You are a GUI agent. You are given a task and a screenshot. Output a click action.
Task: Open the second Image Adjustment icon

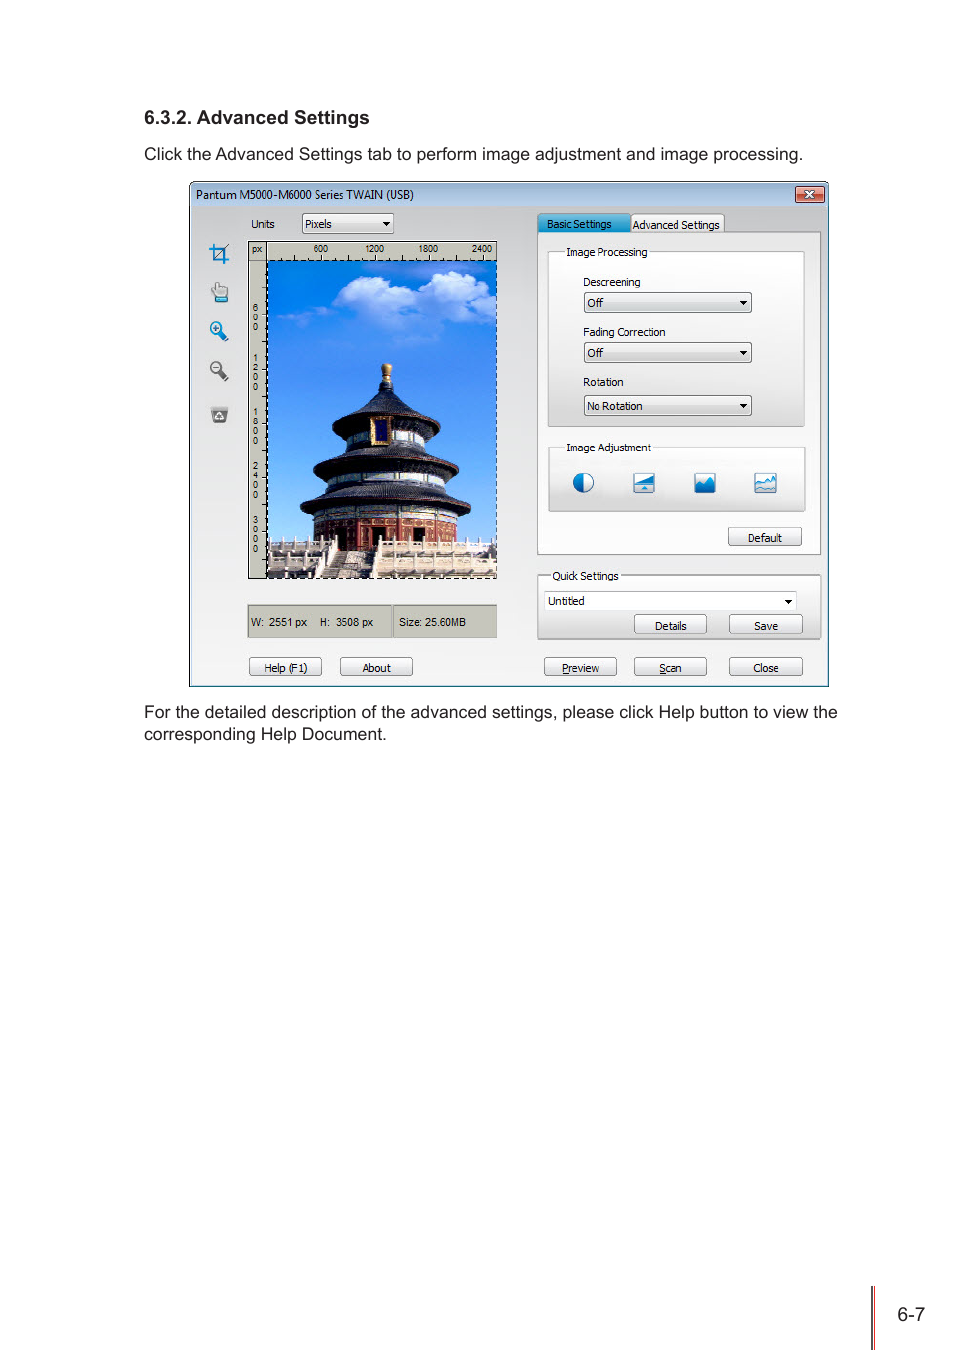[644, 483]
